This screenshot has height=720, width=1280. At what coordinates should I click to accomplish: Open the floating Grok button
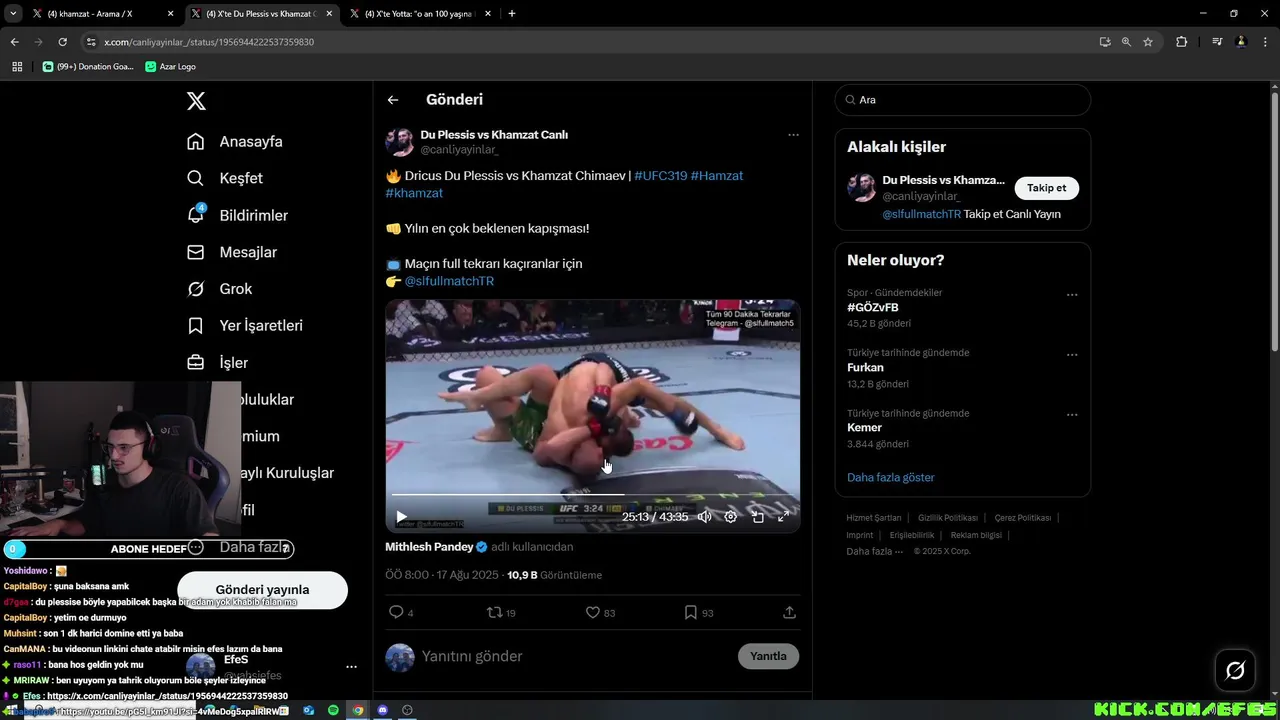pyautogui.click(x=1235, y=671)
